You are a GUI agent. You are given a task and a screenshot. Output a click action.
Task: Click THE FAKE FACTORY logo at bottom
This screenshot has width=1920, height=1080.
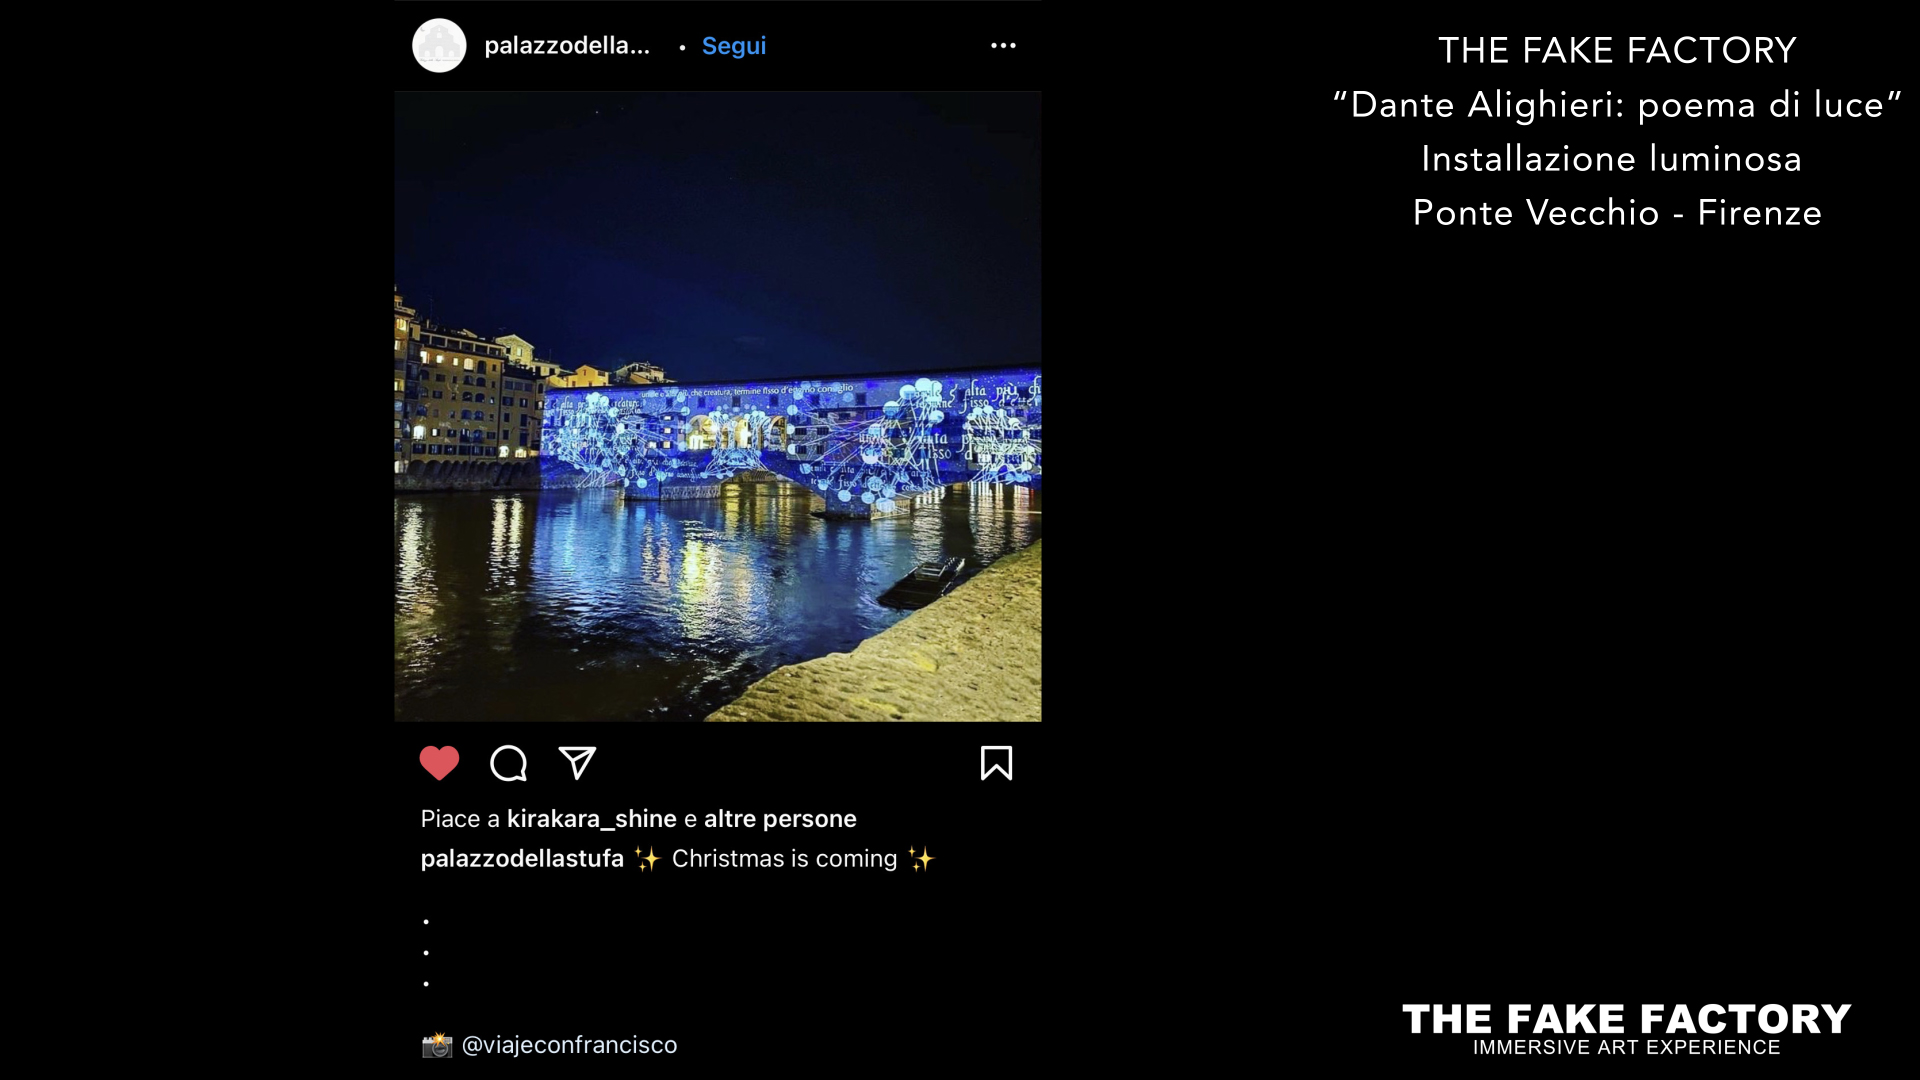[1627, 1019]
